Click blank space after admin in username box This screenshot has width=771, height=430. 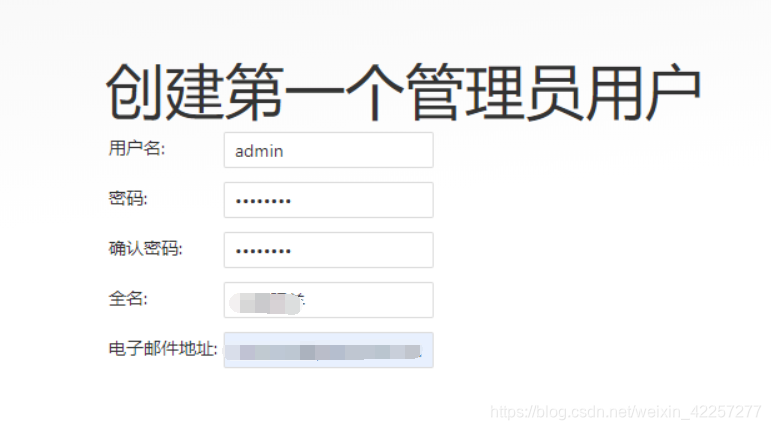point(359,150)
